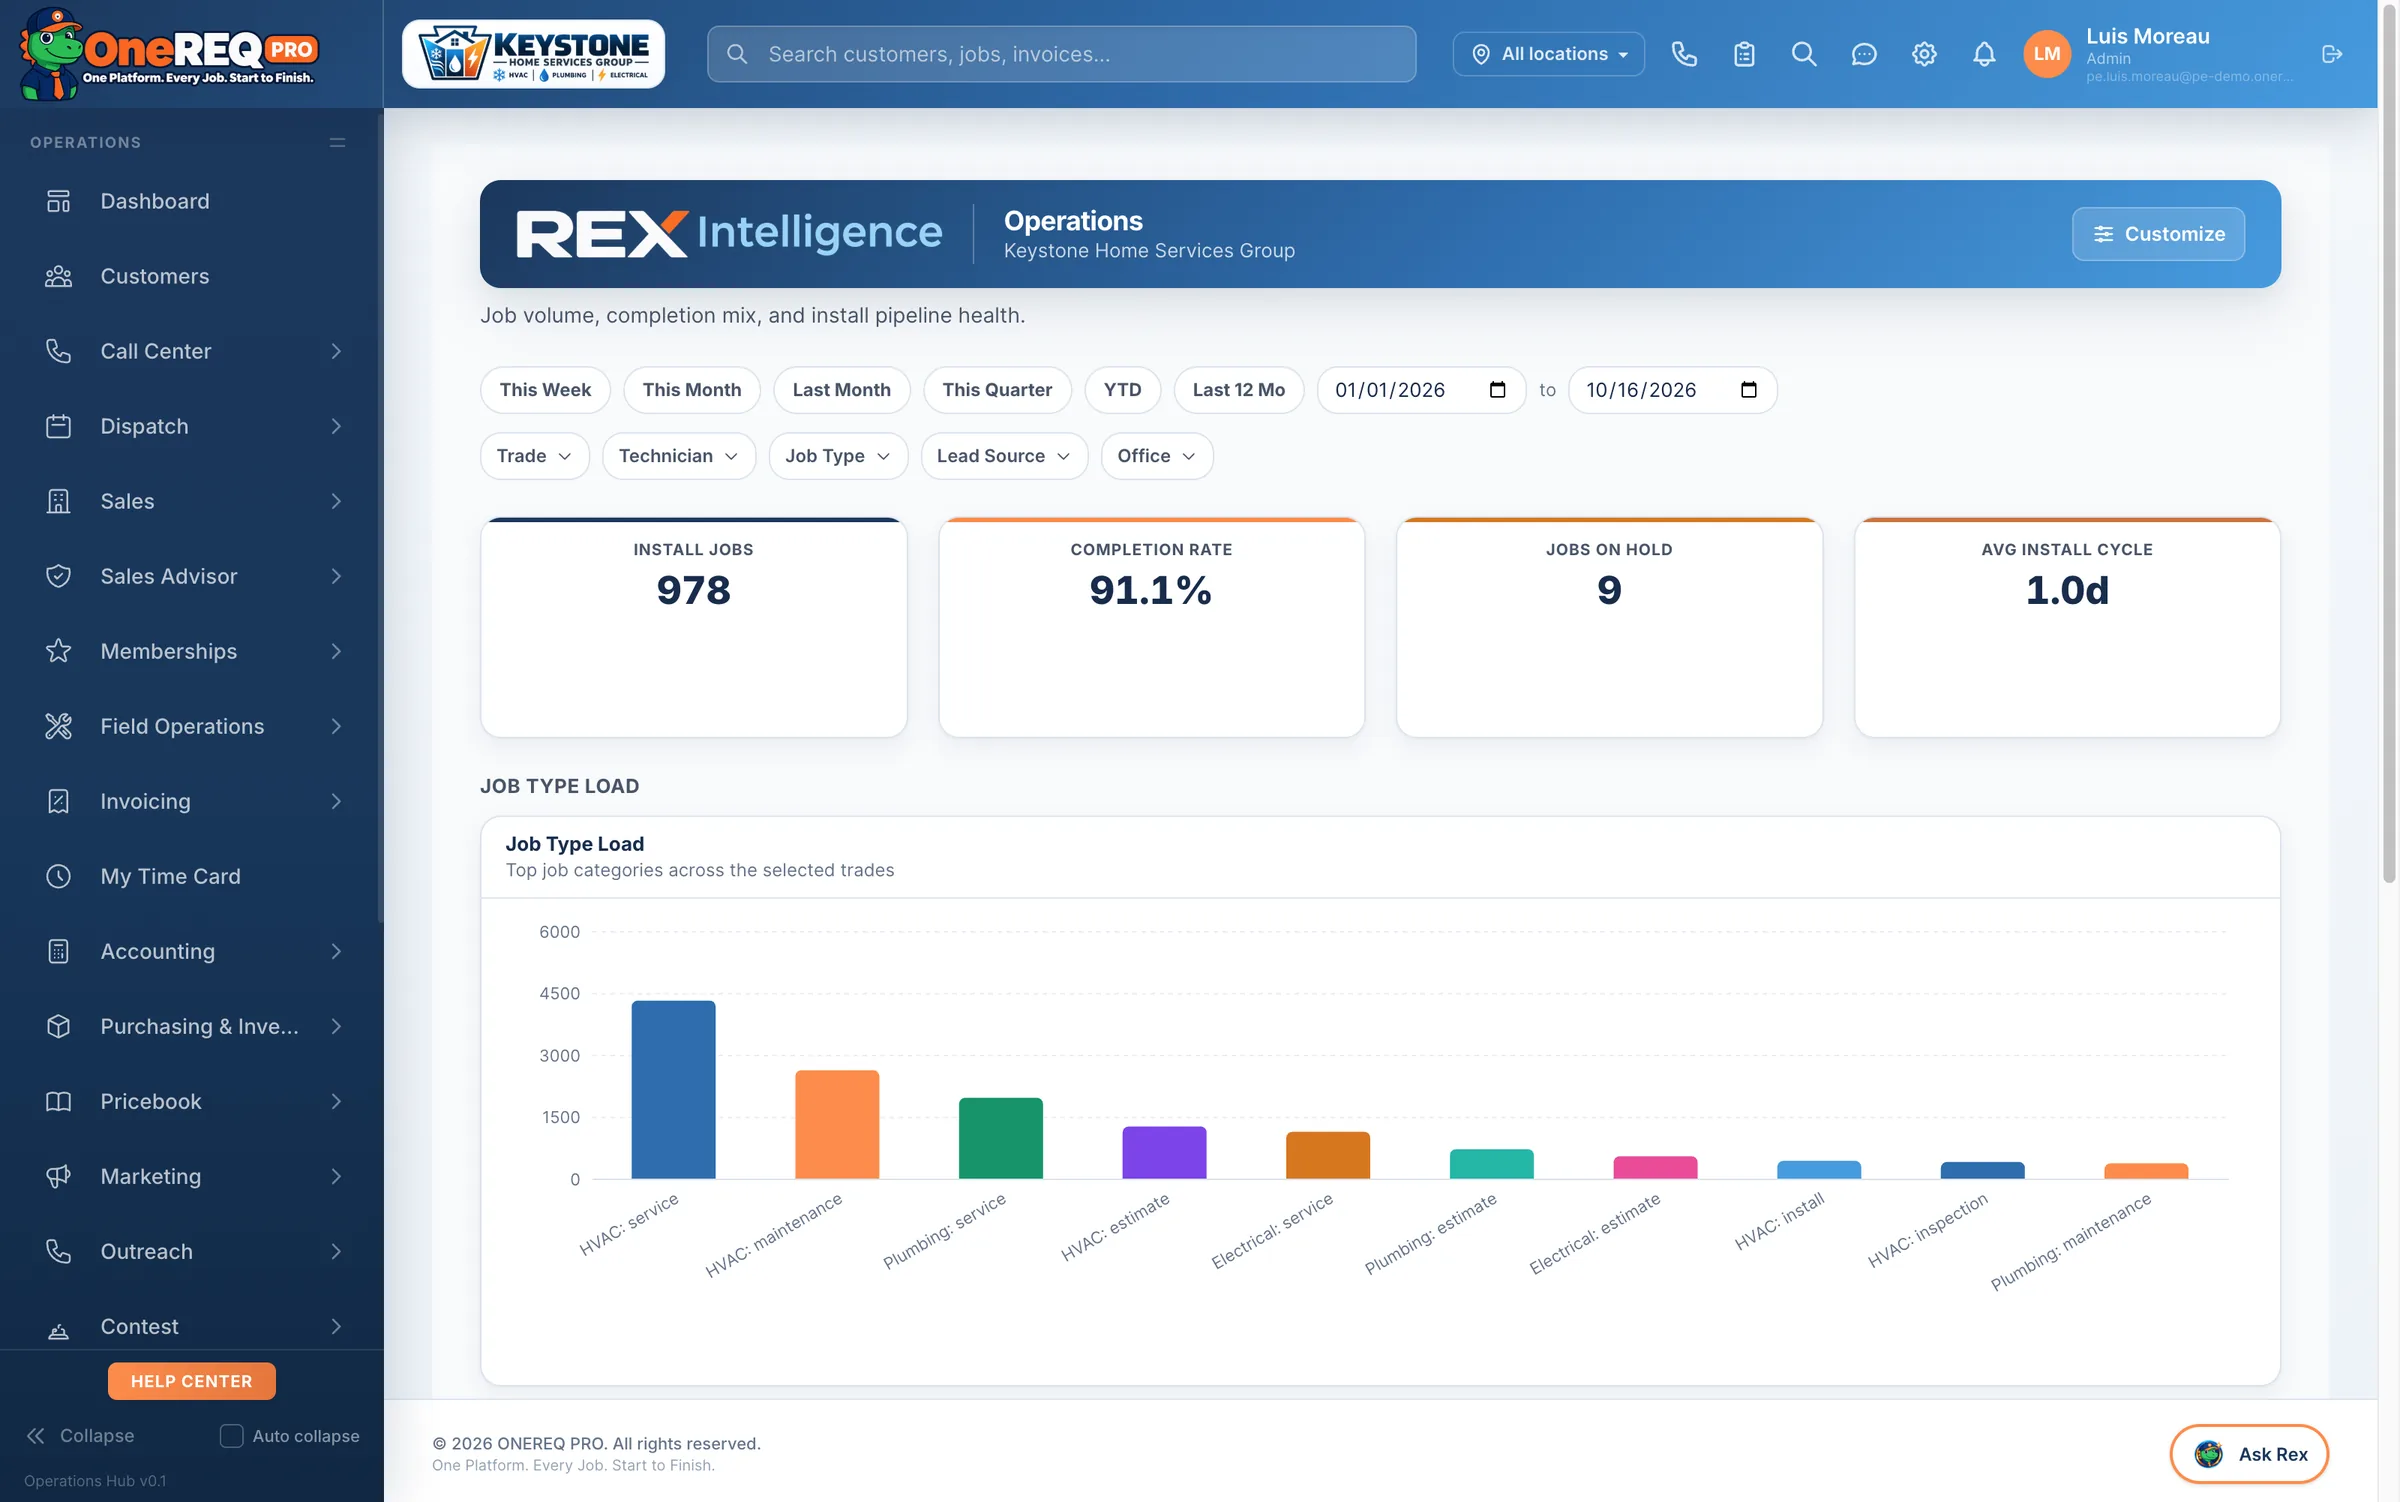Open the Invoicing sidebar item

191,801
